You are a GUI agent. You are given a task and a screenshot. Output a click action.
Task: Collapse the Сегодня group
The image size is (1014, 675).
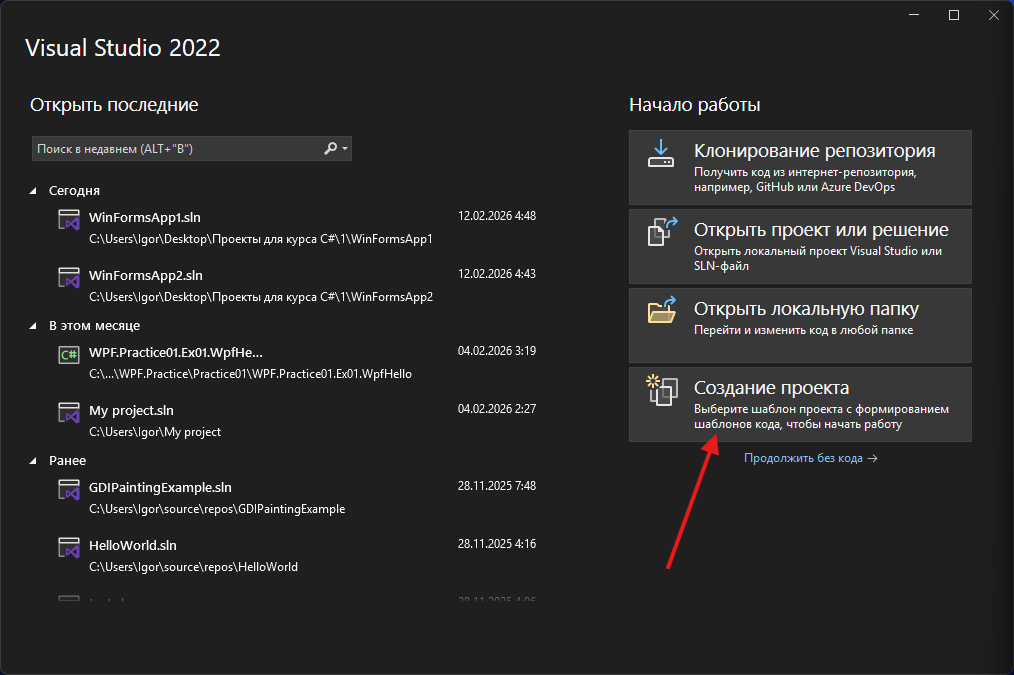[x=33, y=191]
